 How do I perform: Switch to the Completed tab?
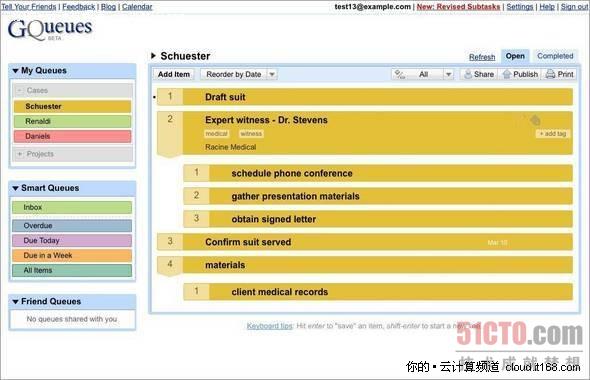click(555, 56)
